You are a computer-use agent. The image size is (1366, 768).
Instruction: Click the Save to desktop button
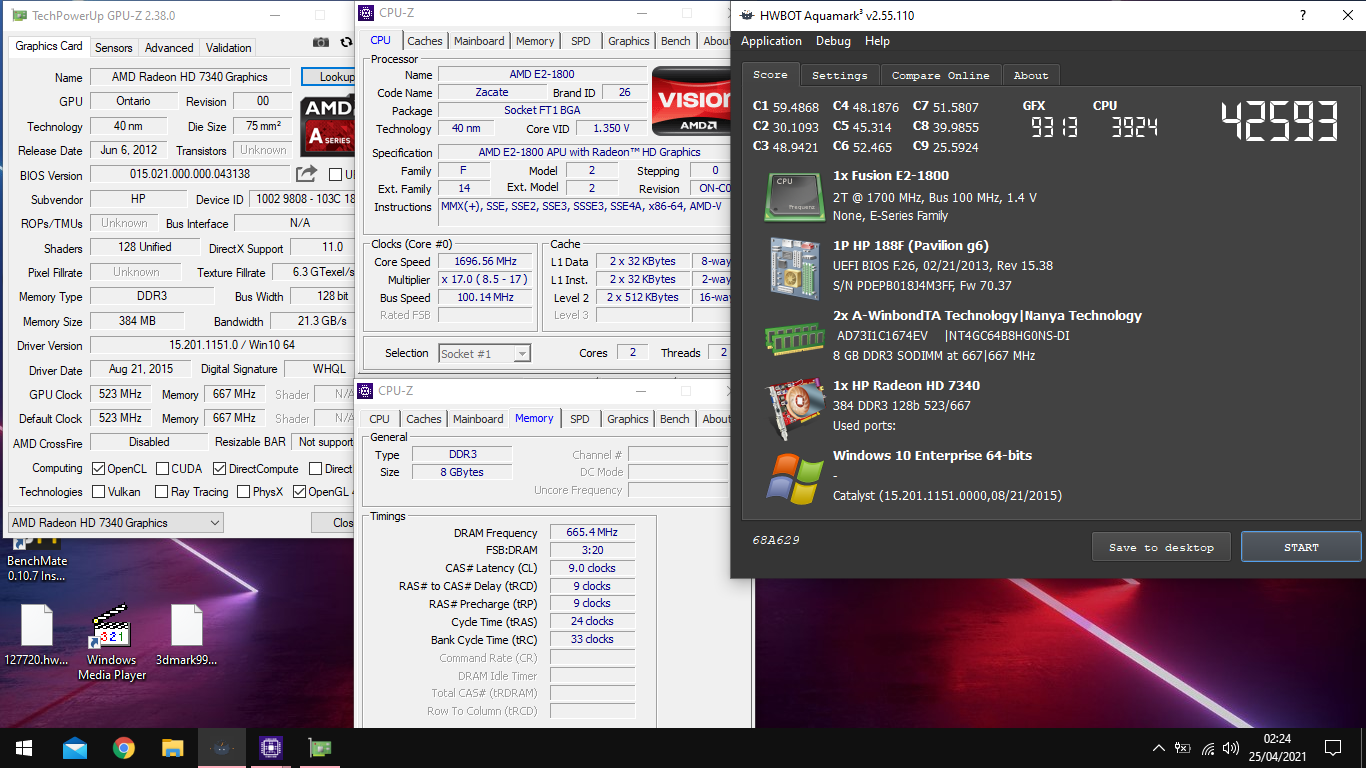1161,547
